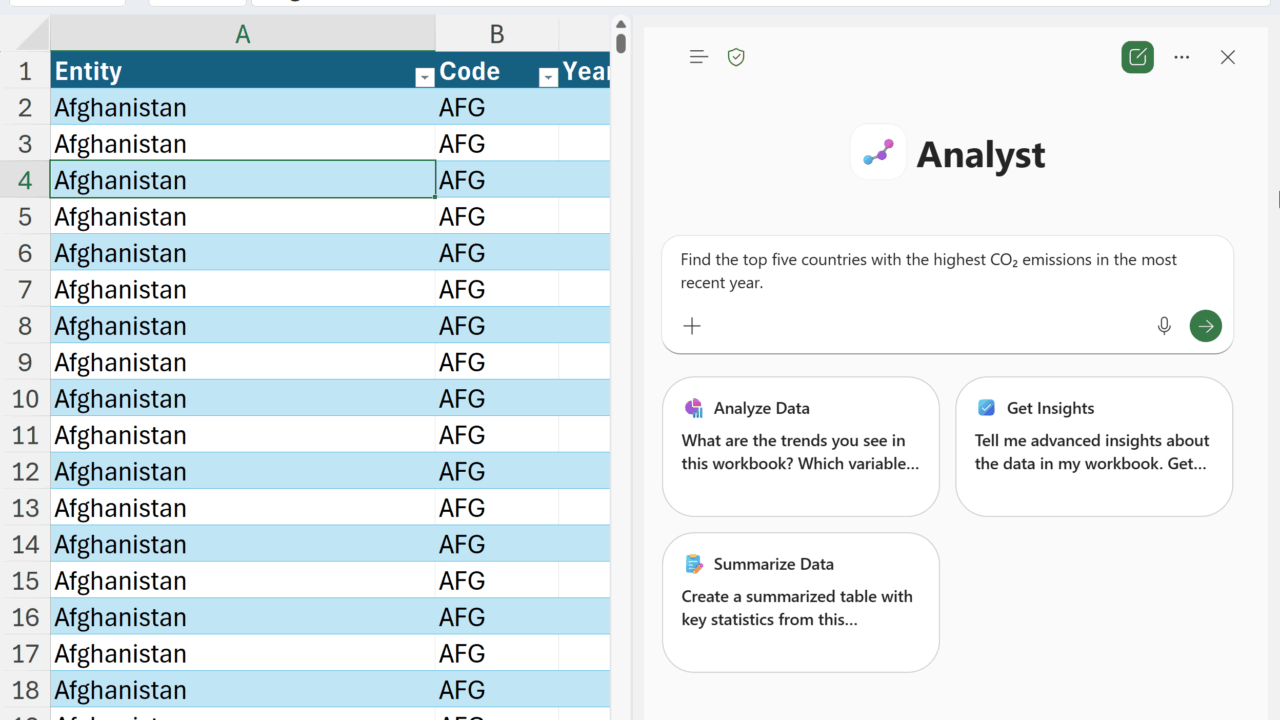Click the CO₂ emissions prompt text field

928,271
